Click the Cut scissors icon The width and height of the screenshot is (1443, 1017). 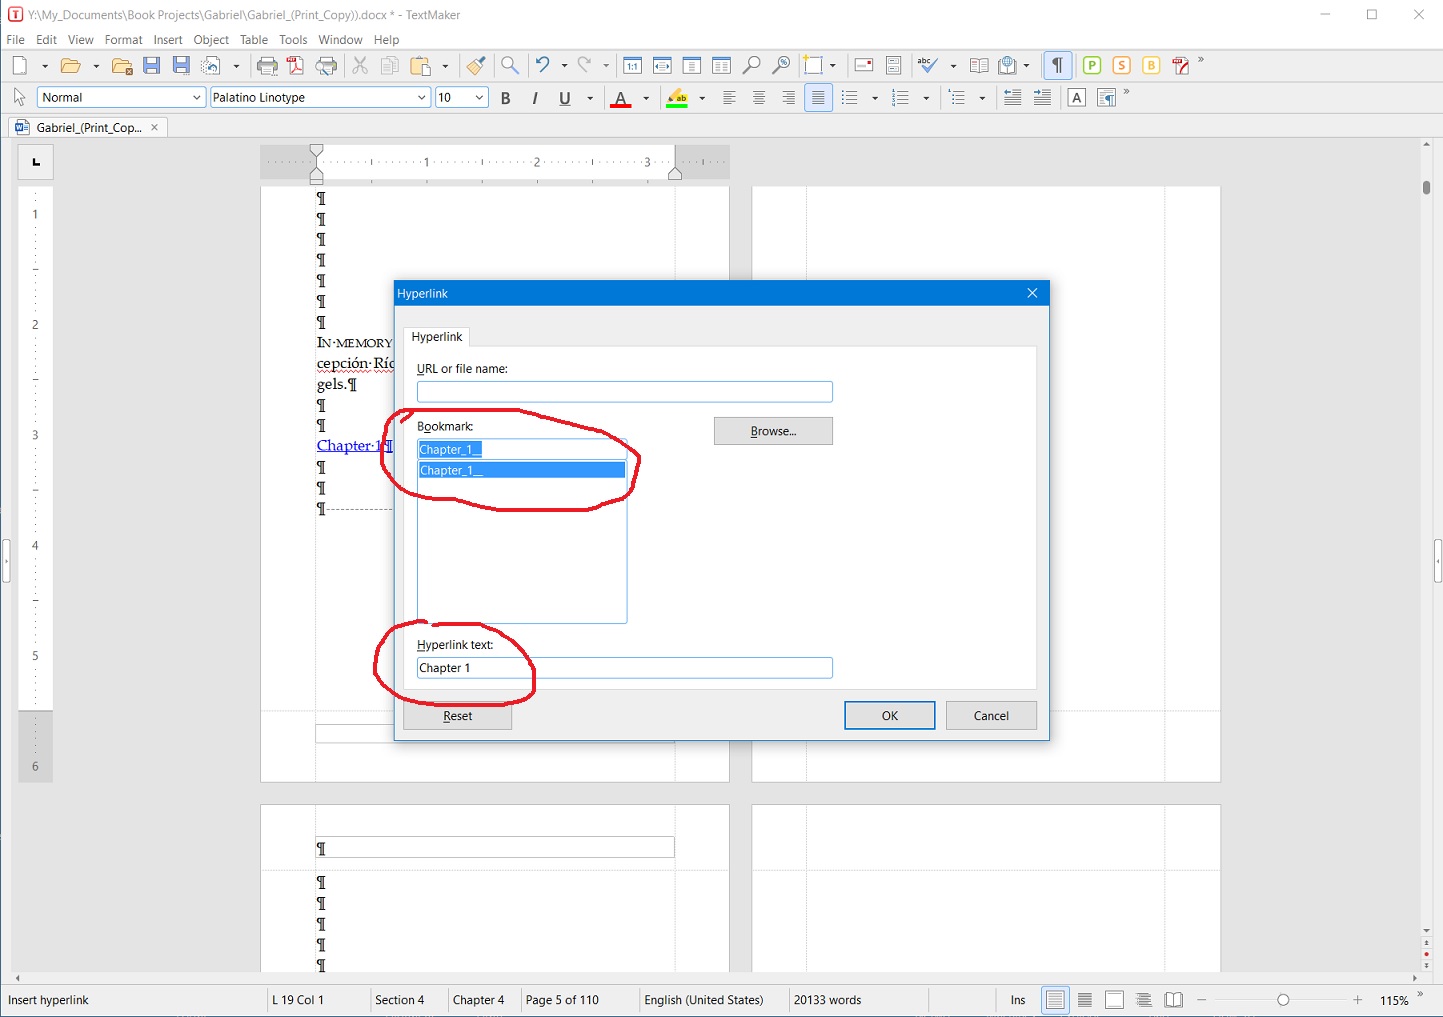[x=360, y=66]
